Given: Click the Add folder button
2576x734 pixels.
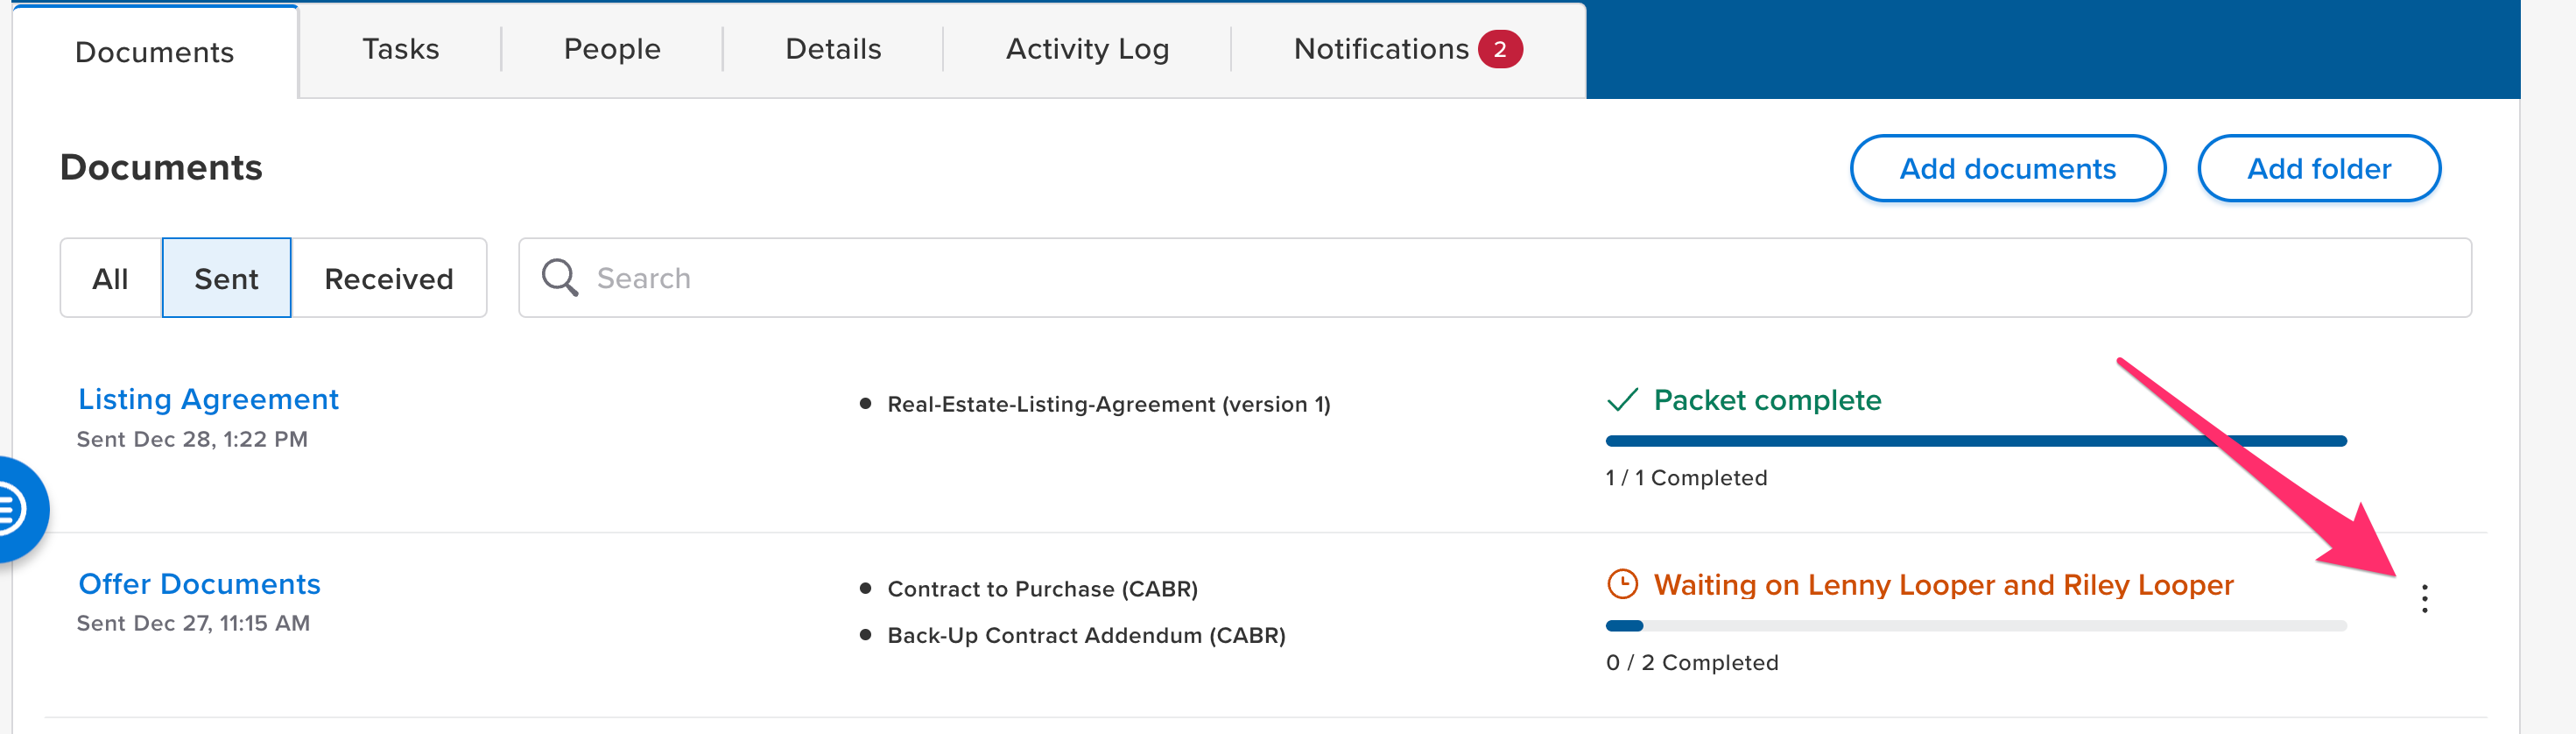Looking at the screenshot, I should click(2318, 168).
